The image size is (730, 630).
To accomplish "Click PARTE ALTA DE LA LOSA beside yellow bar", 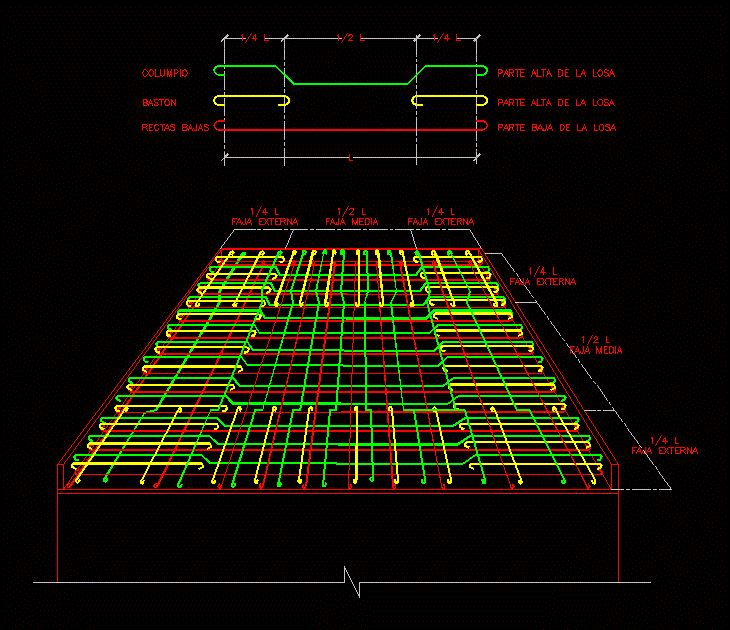I will 556,102.
